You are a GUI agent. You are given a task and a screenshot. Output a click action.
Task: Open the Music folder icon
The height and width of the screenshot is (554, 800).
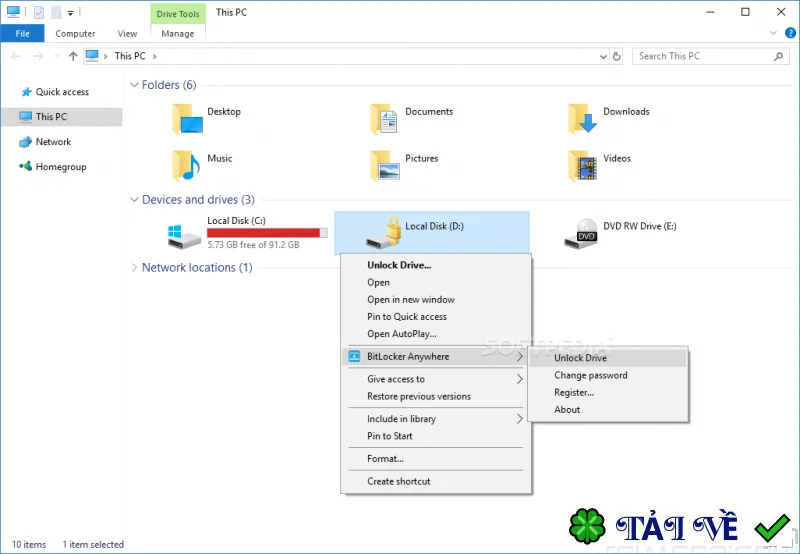click(186, 165)
